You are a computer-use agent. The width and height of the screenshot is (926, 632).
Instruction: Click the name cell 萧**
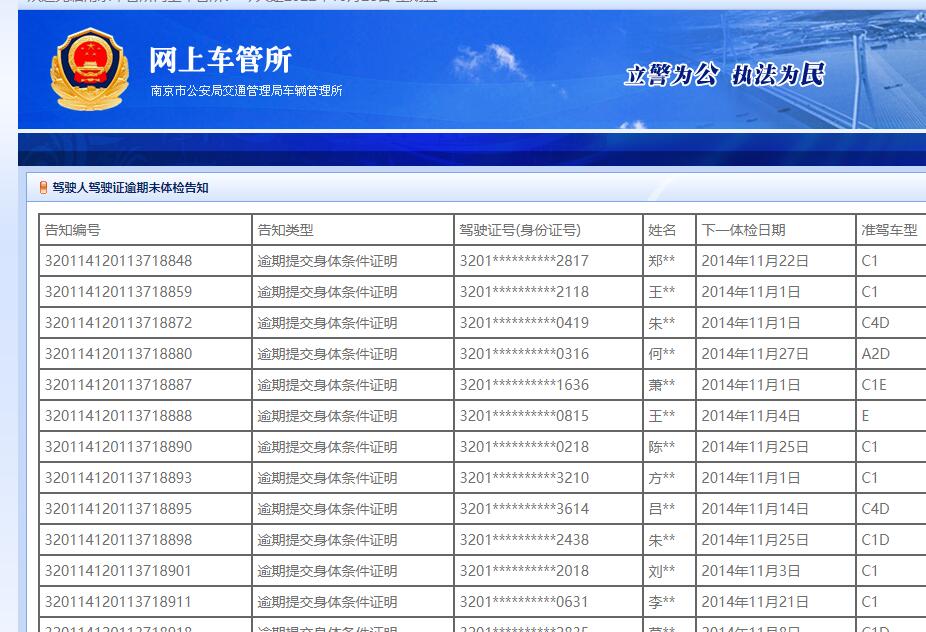[x=661, y=385]
